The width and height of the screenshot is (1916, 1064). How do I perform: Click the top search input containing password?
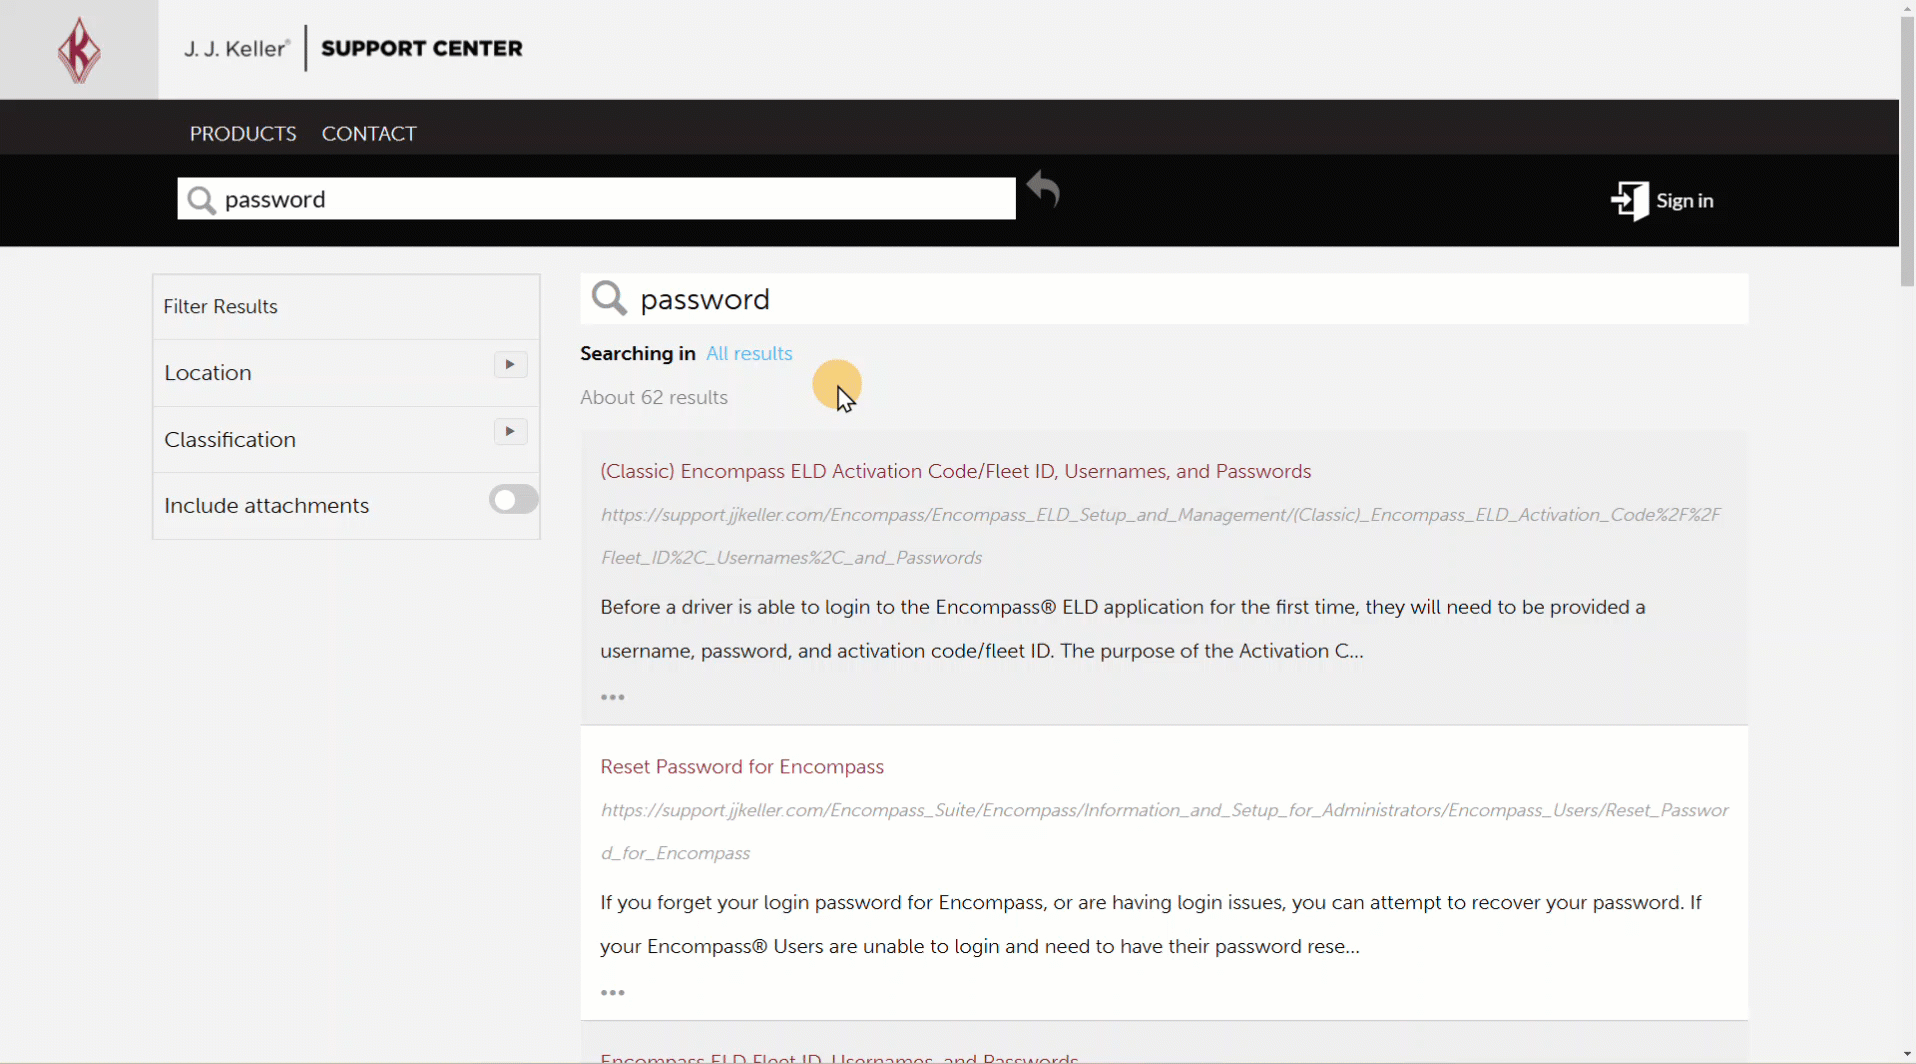(610, 199)
